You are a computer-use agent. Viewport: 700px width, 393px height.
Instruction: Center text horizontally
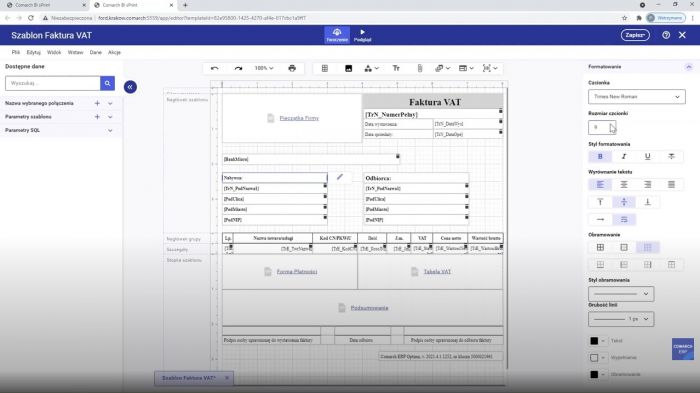coord(624,184)
